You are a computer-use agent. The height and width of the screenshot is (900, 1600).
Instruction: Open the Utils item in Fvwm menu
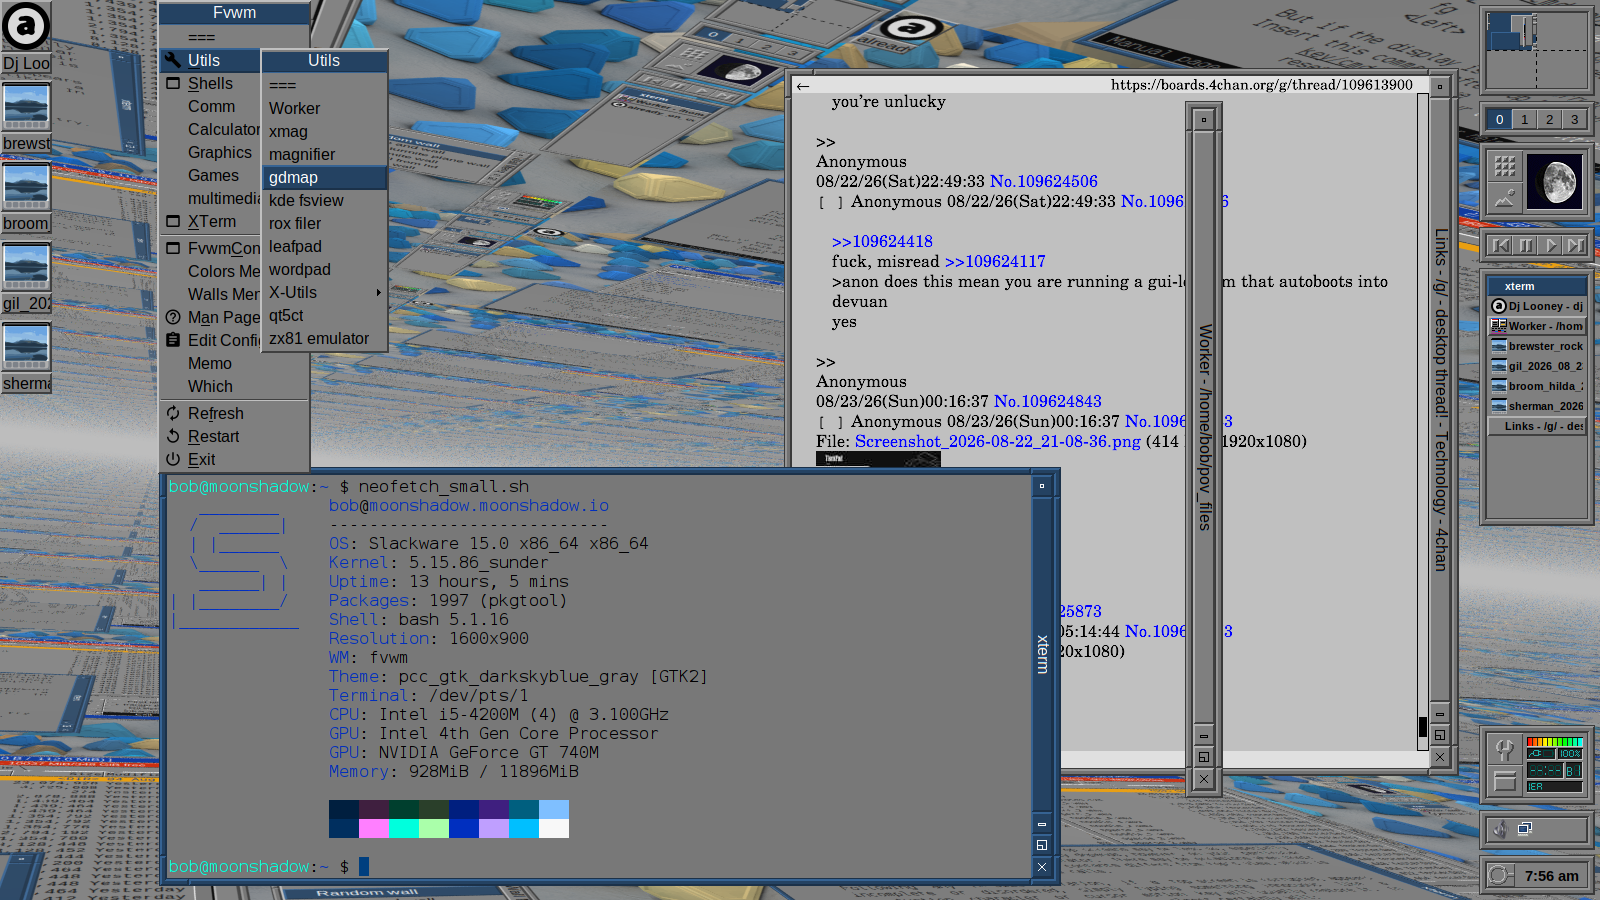tap(210, 60)
